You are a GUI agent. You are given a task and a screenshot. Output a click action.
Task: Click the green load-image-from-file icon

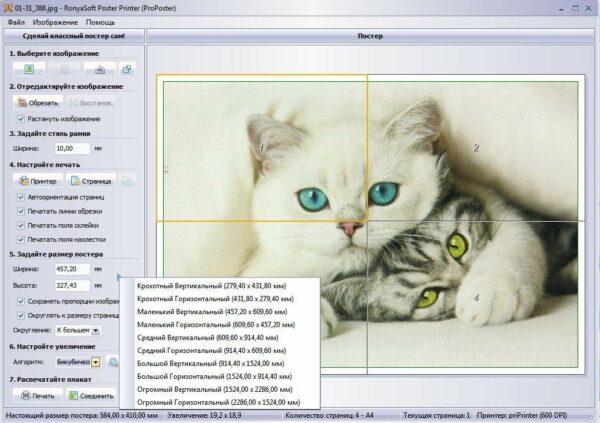(x=29, y=69)
